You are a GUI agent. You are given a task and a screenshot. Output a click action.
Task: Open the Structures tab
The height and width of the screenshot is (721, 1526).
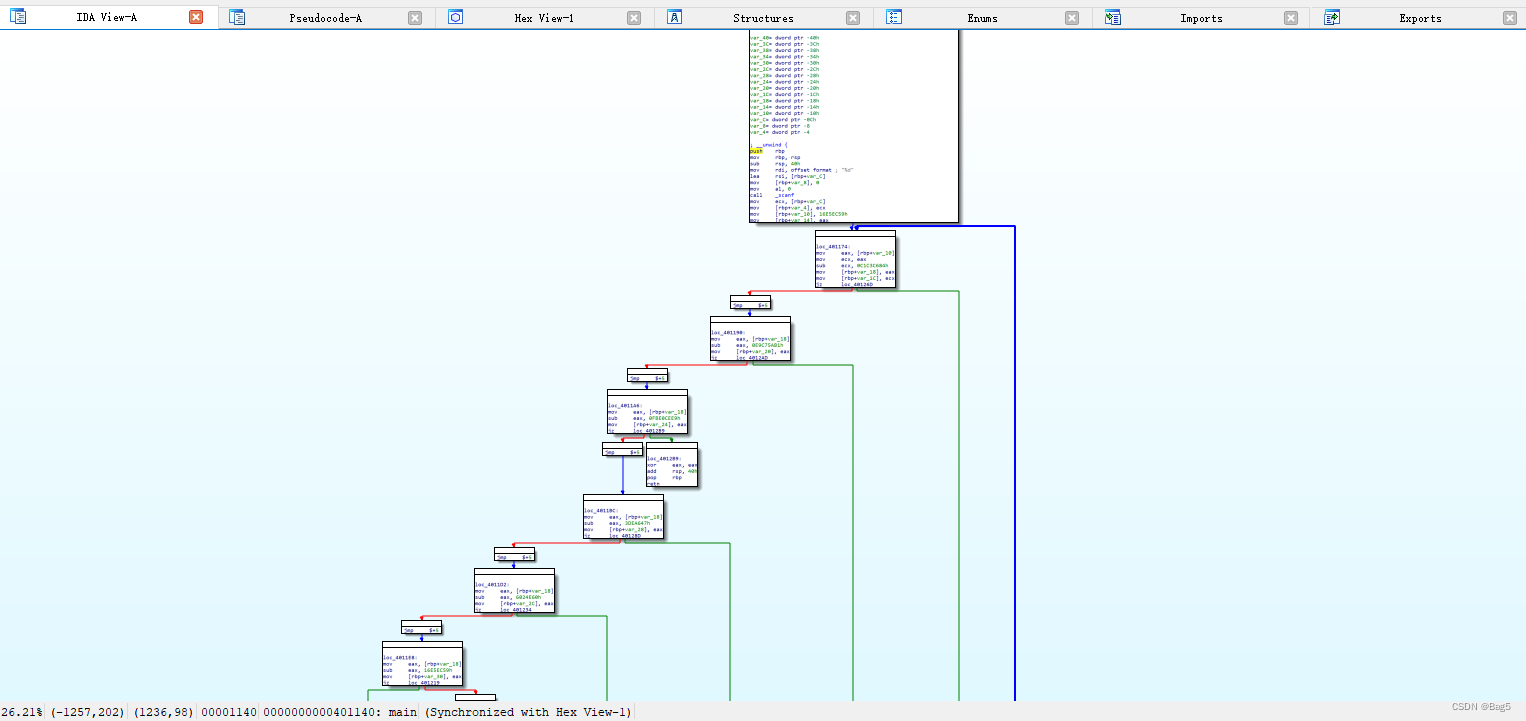point(763,18)
